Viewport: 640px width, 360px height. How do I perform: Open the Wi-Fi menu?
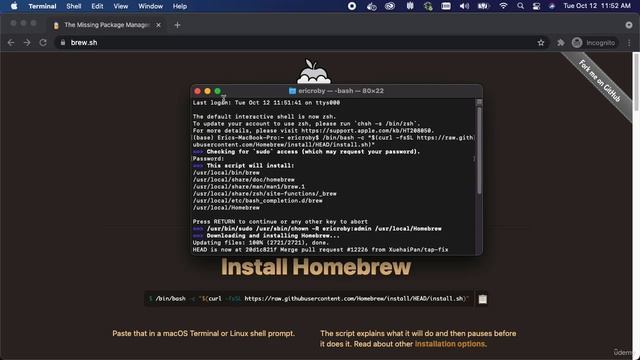(x=503, y=6)
